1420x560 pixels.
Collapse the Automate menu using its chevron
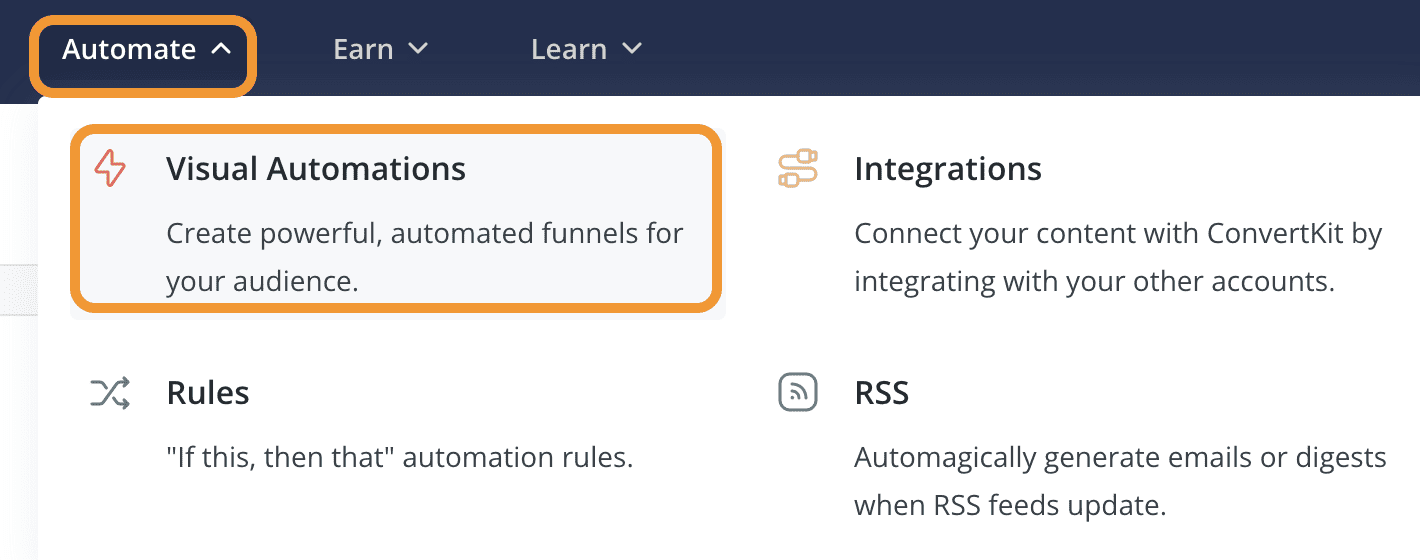[x=223, y=49]
